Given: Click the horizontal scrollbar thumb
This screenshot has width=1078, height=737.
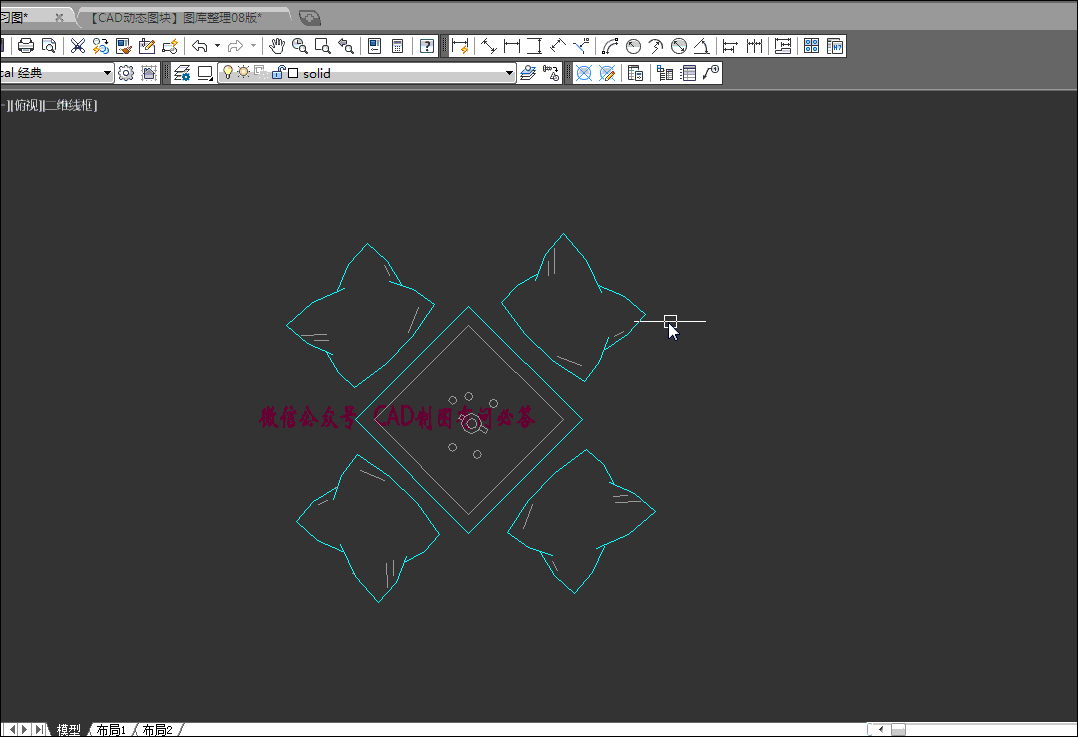Looking at the screenshot, I should click(x=898, y=729).
